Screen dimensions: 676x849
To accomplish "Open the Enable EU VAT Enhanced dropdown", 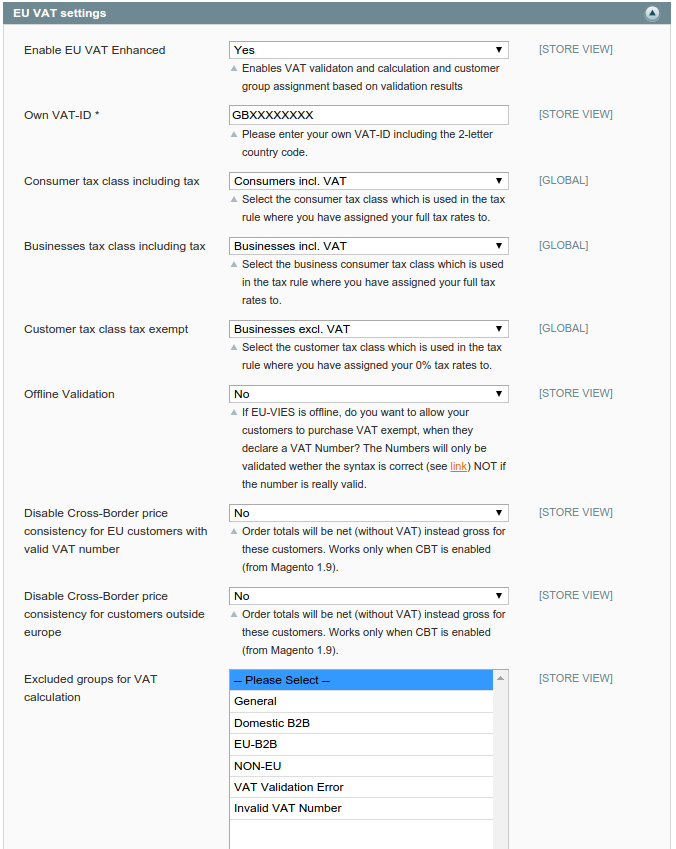I will click(368, 49).
